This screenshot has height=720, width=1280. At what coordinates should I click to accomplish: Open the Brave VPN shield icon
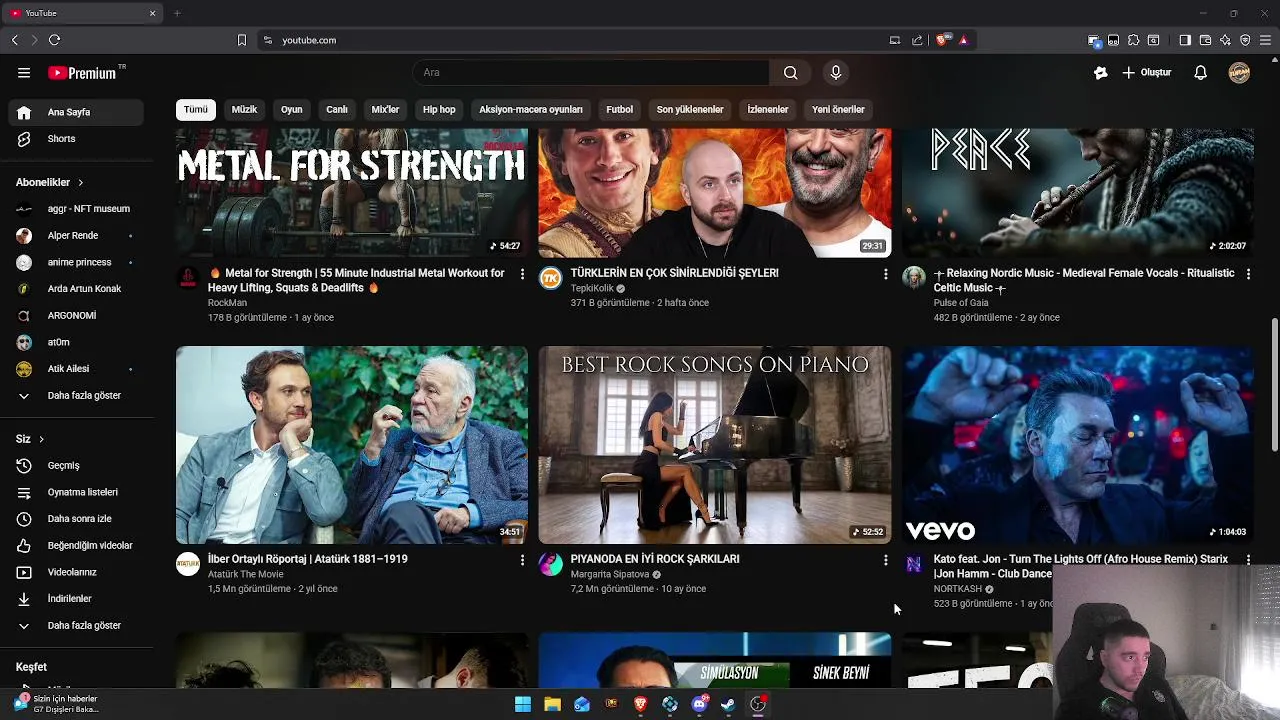[x=1245, y=40]
